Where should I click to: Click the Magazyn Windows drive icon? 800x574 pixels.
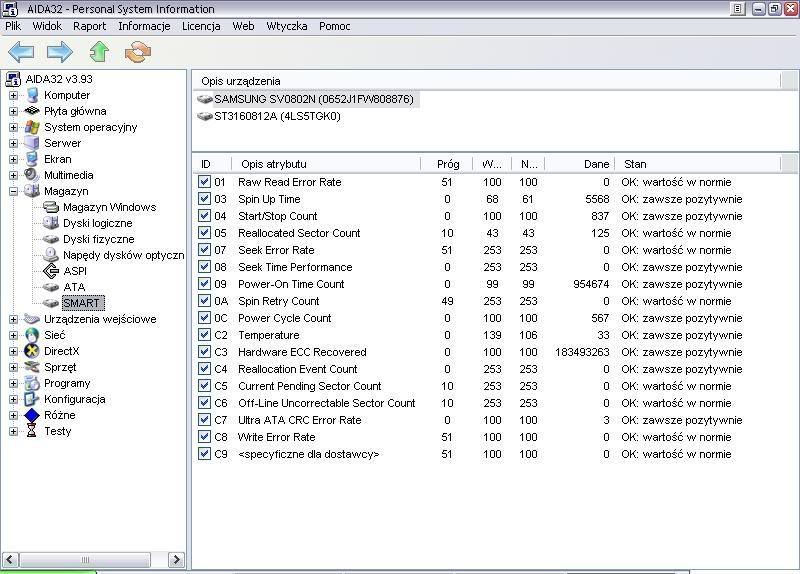(x=51, y=207)
